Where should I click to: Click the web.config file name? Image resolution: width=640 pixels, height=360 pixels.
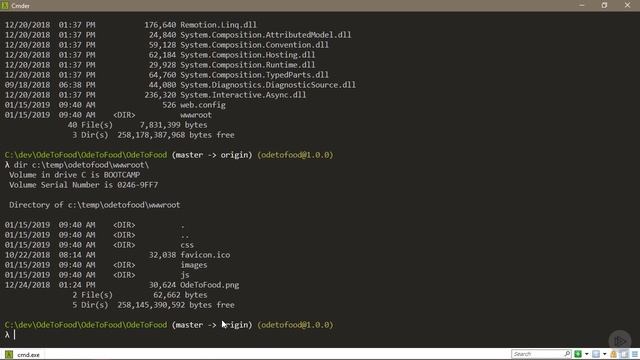point(203,105)
